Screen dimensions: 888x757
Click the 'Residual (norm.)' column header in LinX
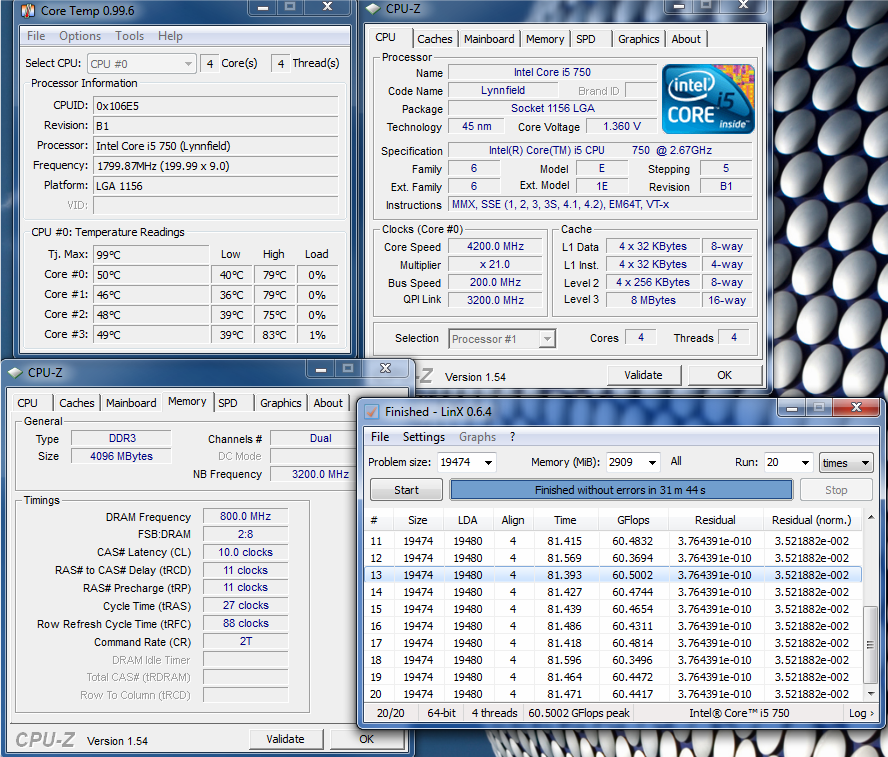tap(812, 520)
